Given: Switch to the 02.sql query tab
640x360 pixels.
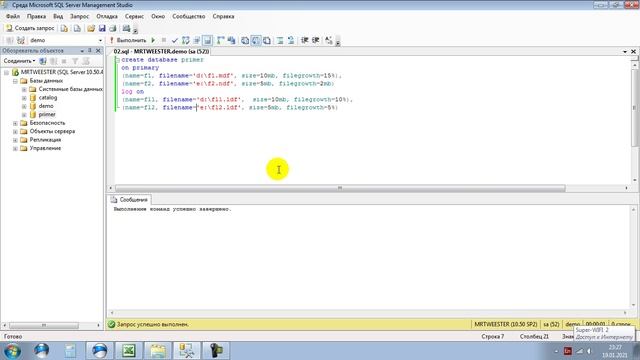Looking at the screenshot, I should [161, 51].
